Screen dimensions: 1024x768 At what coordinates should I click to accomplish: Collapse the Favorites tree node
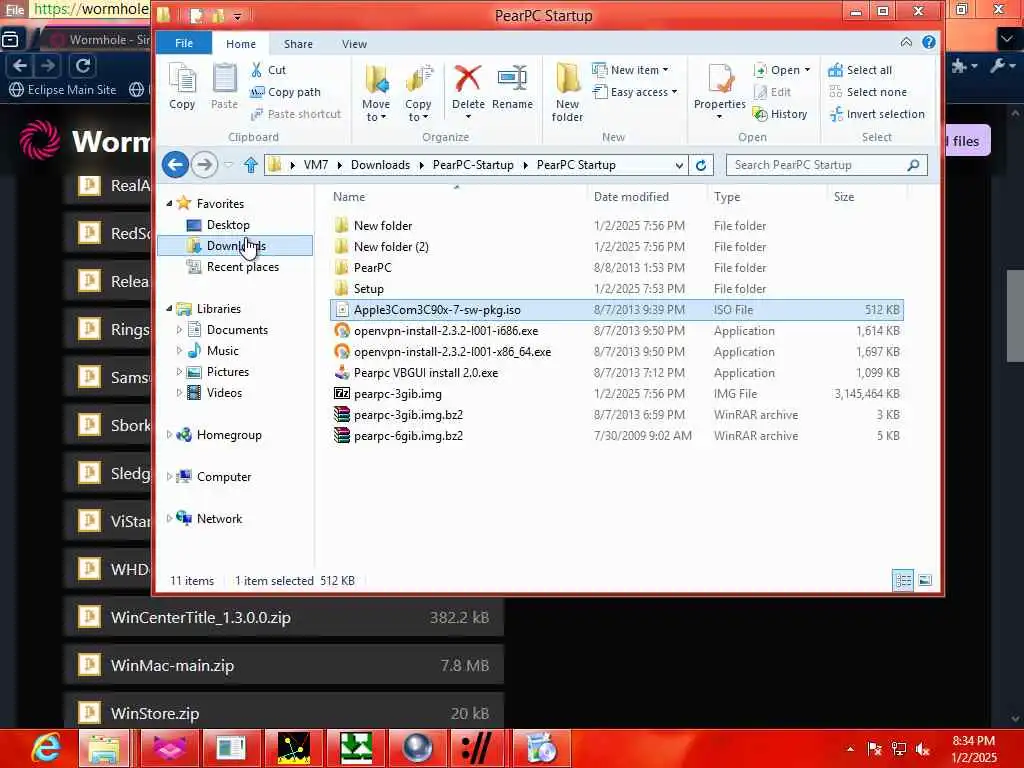click(x=169, y=204)
